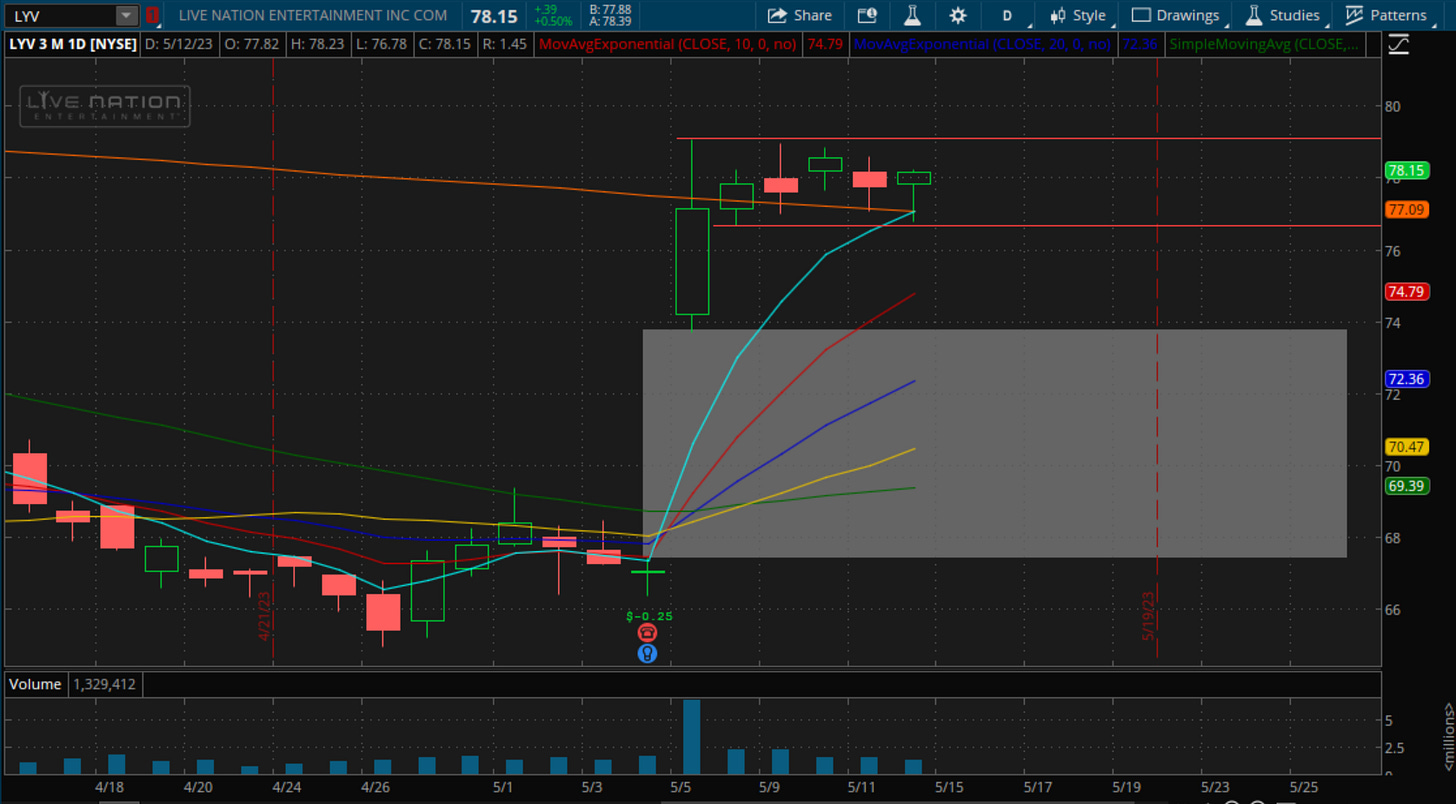This screenshot has height=804, width=1456.
Task: Click the red symbol-link color indicator
Action: point(152,15)
